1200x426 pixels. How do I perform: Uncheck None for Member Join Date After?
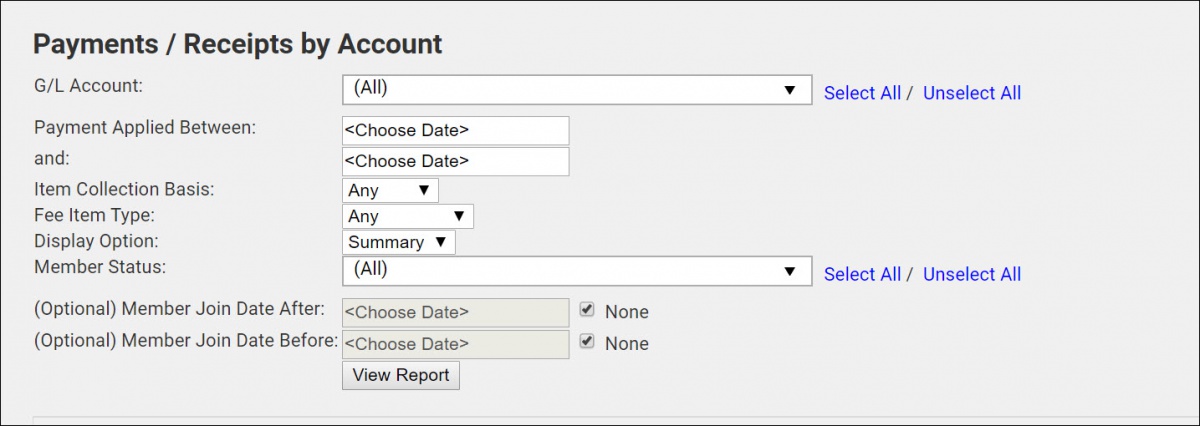click(x=588, y=311)
